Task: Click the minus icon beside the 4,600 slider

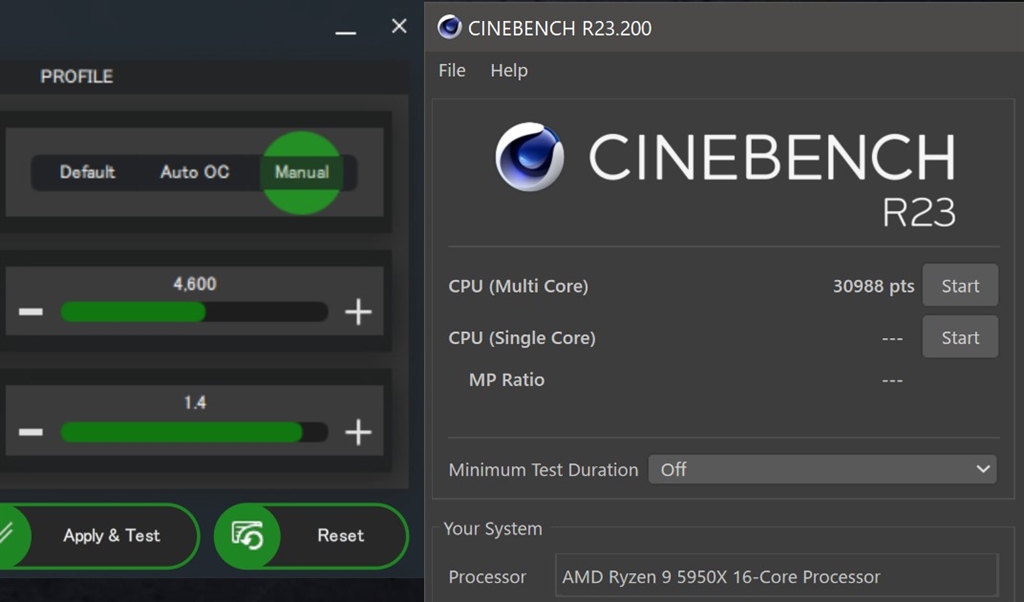Action: tap(31, 311)
